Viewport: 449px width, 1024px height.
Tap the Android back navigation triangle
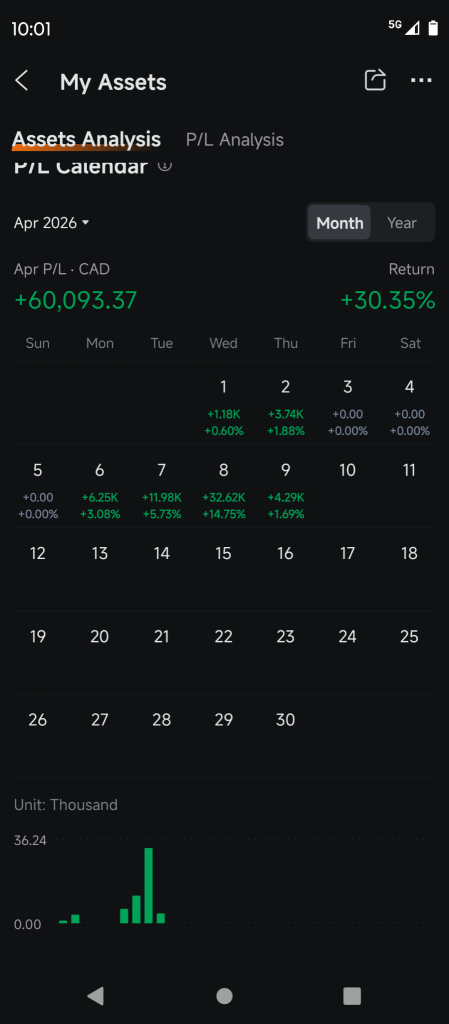pyautogui.click(x=95, y=995)
